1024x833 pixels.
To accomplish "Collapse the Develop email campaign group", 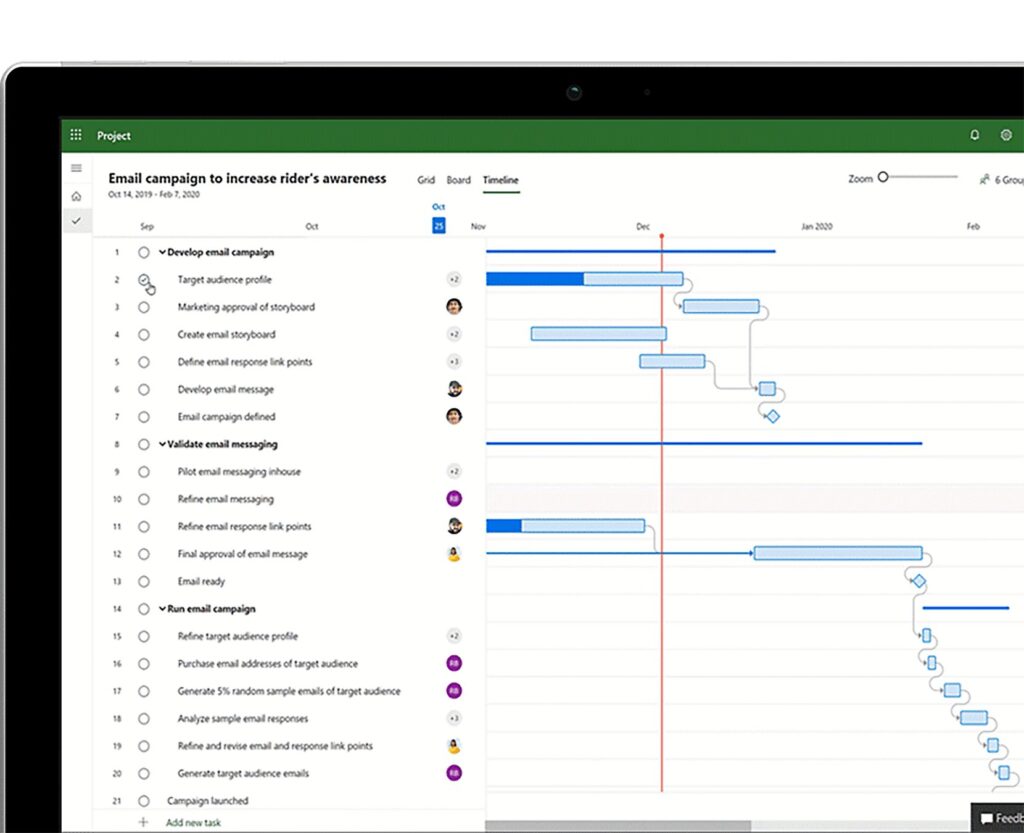I will (x=161, y=252).
